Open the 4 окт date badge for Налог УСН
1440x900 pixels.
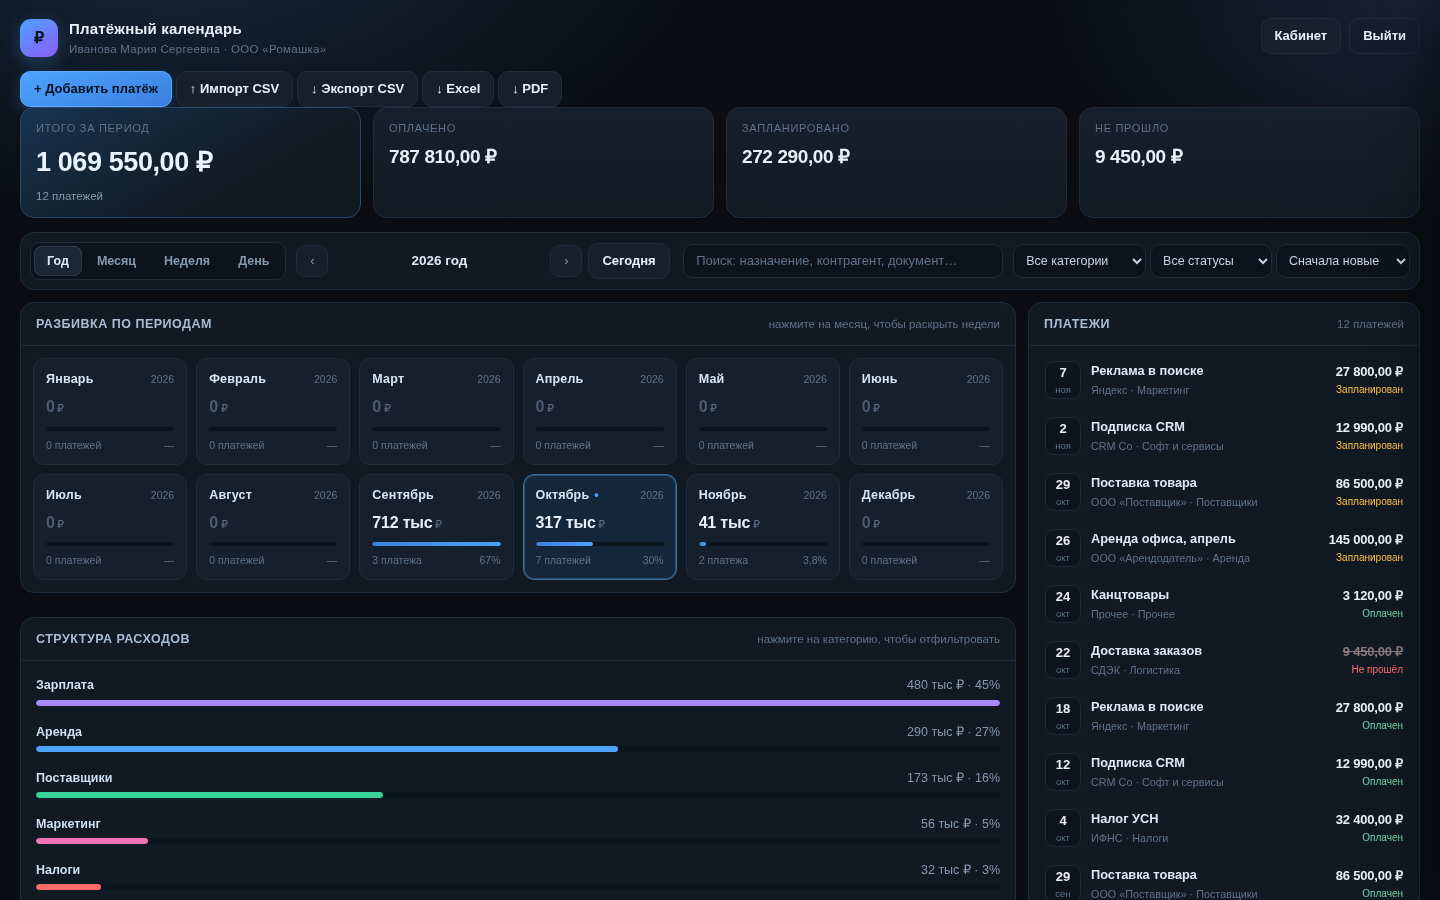coord(1063,828)
